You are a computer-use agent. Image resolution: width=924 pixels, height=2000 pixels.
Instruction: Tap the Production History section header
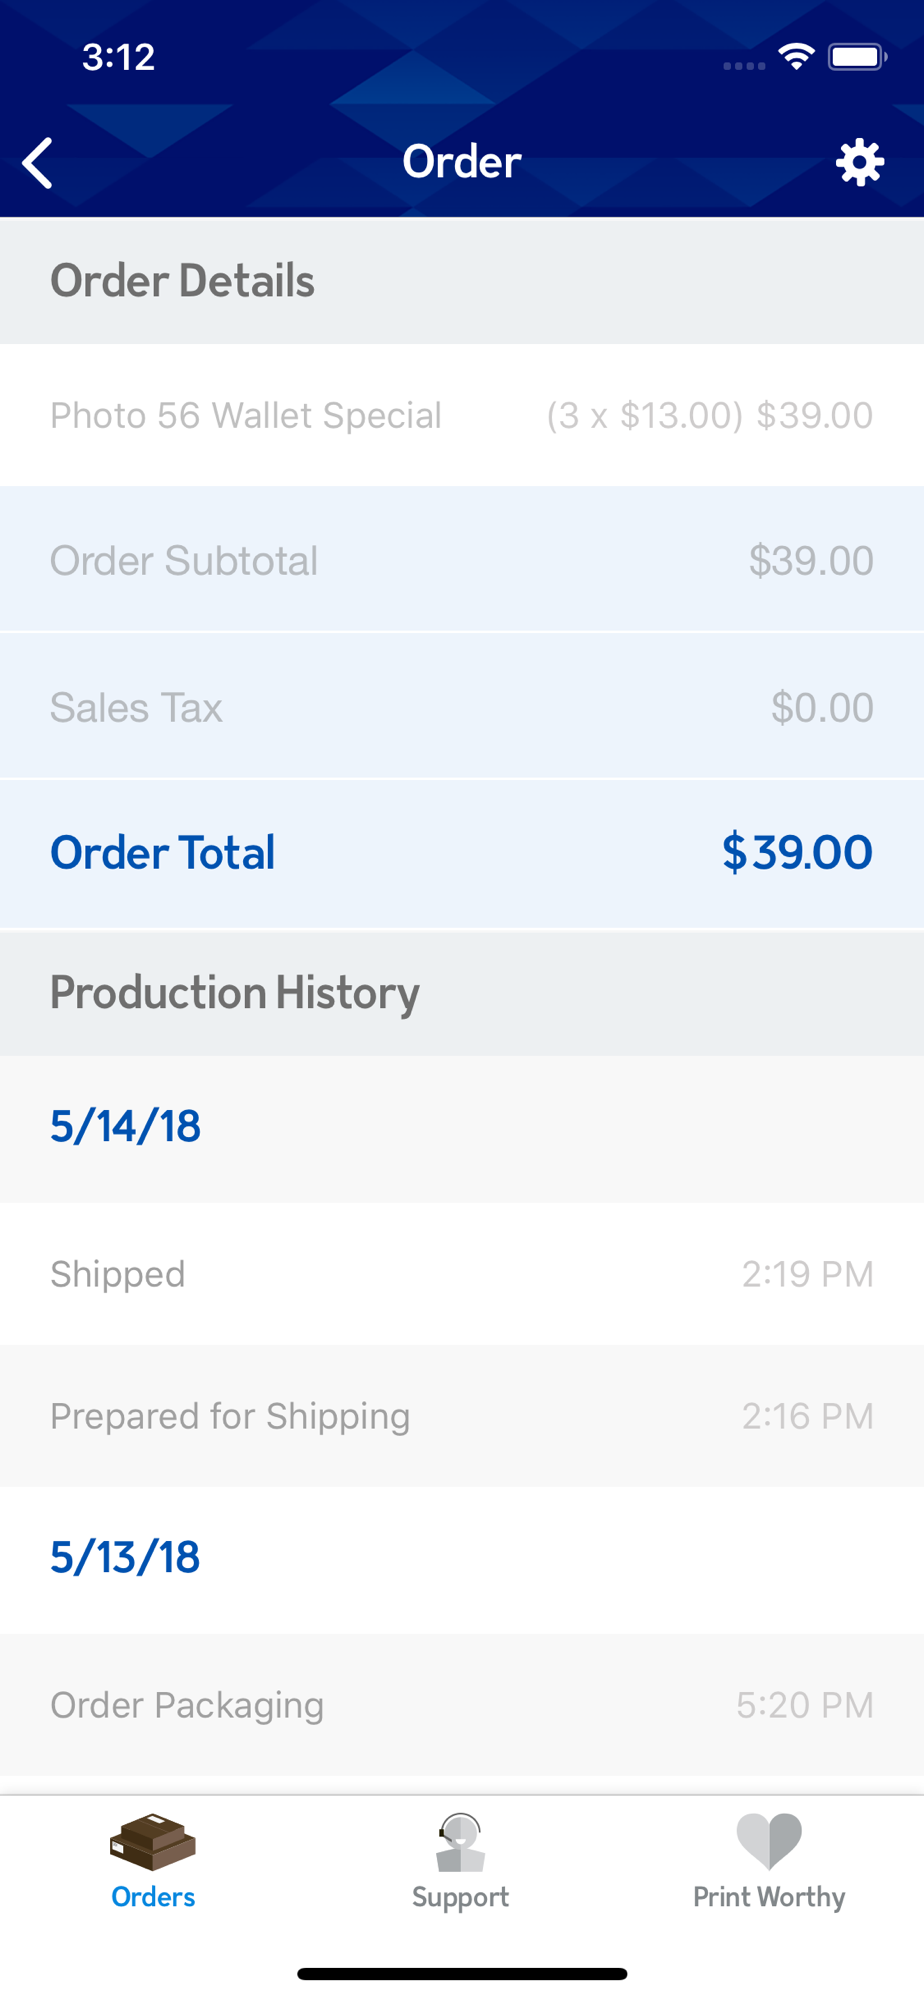coord(236,993)
